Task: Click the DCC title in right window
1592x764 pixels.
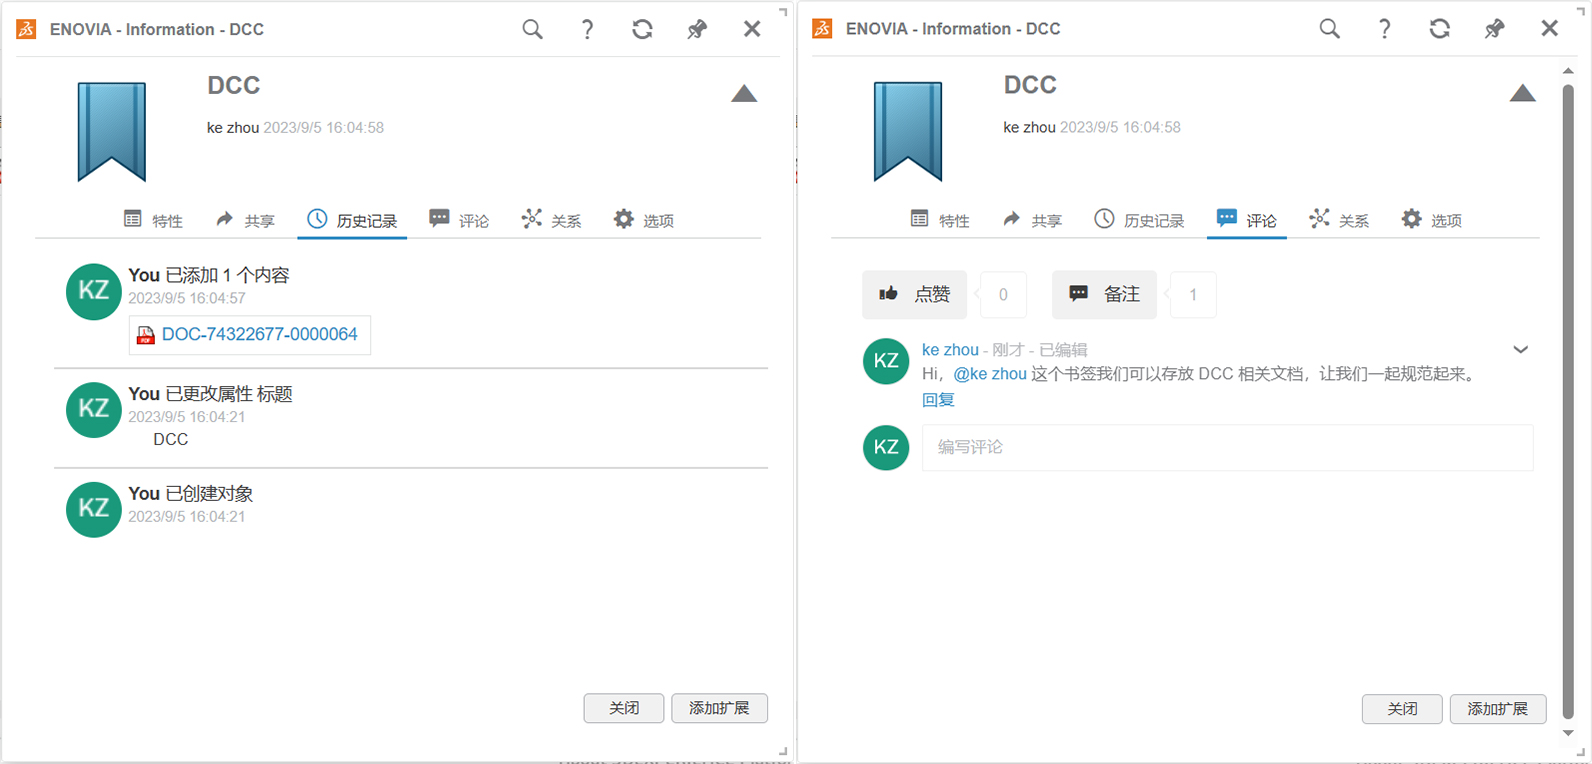Action: pyautogui.click(x=1030, y=85)
